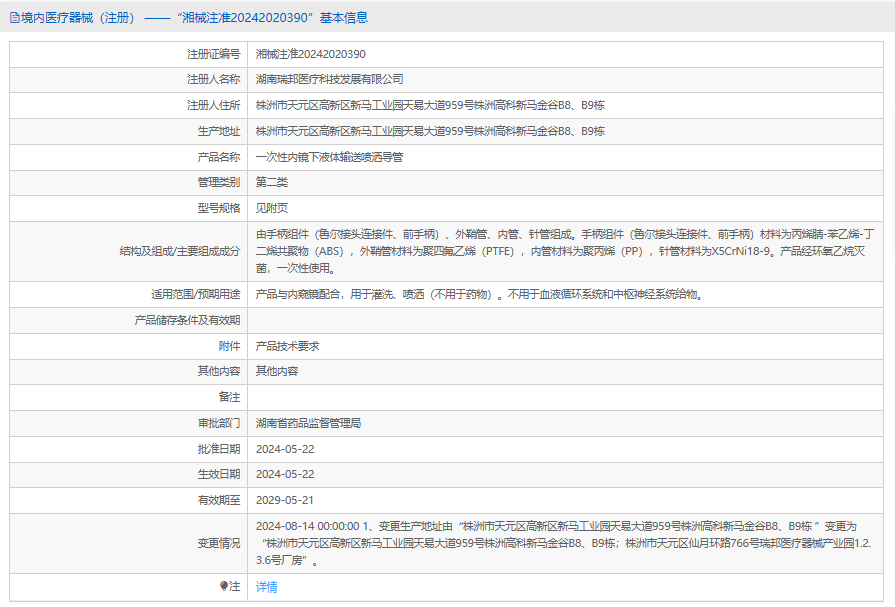Screen dimensions: 895x607
Task: Click the 变更情况 label cell
Action: (128, 544)
